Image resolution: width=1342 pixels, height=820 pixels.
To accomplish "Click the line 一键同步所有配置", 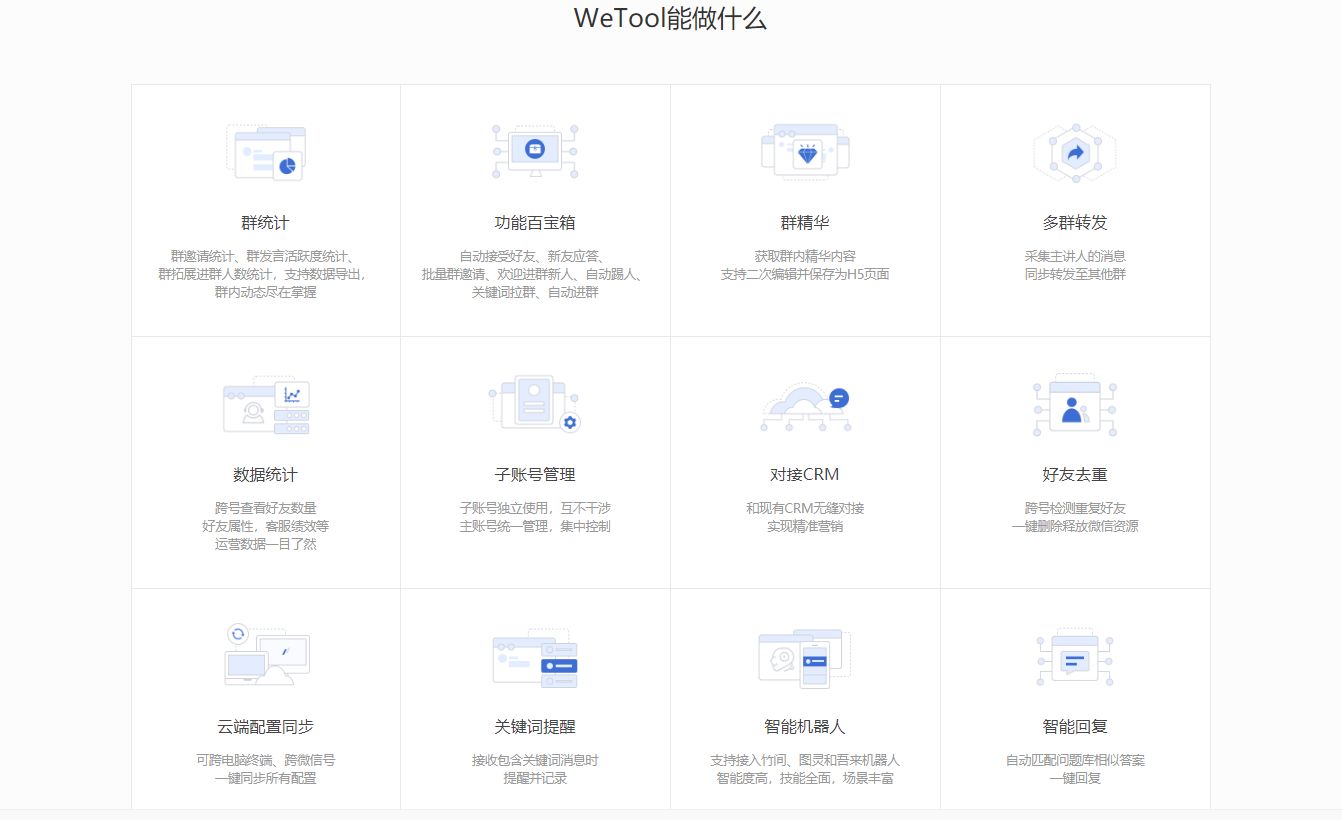I will 265,778.
